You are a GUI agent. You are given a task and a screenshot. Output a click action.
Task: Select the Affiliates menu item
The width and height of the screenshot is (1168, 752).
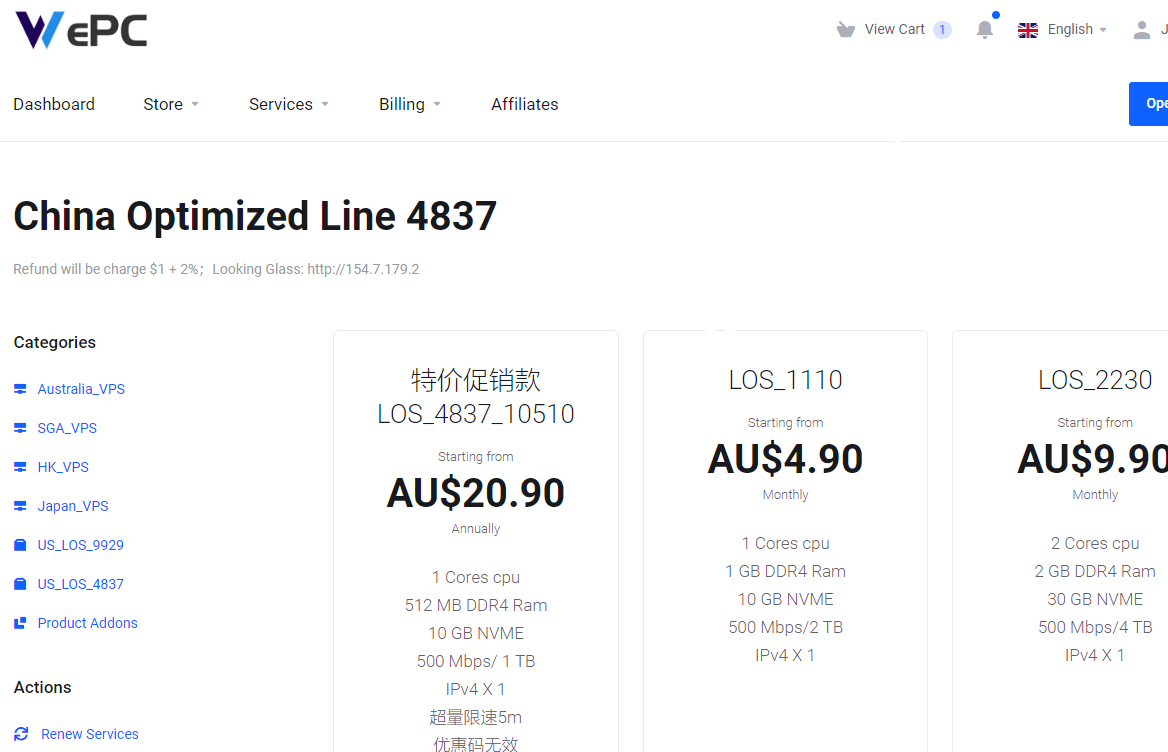point(524,104)
